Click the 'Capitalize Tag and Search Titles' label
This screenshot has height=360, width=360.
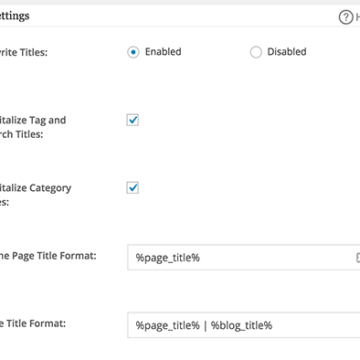coord(33,127)
